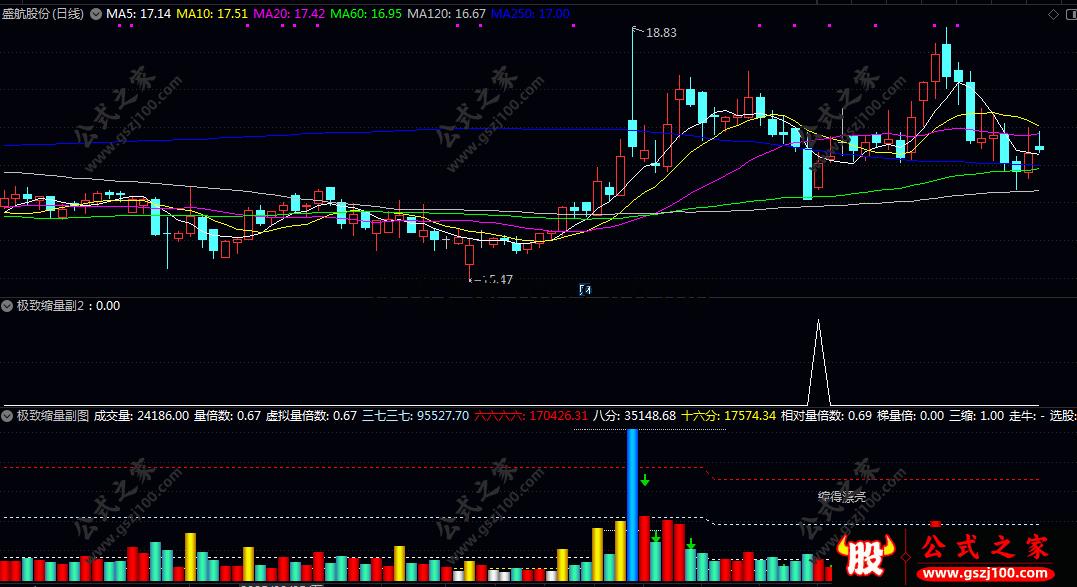This screenshot has height=587, width=1077.
Task: Click the yellow 十六分: 17574.34 value
Action: click(728, 416)
